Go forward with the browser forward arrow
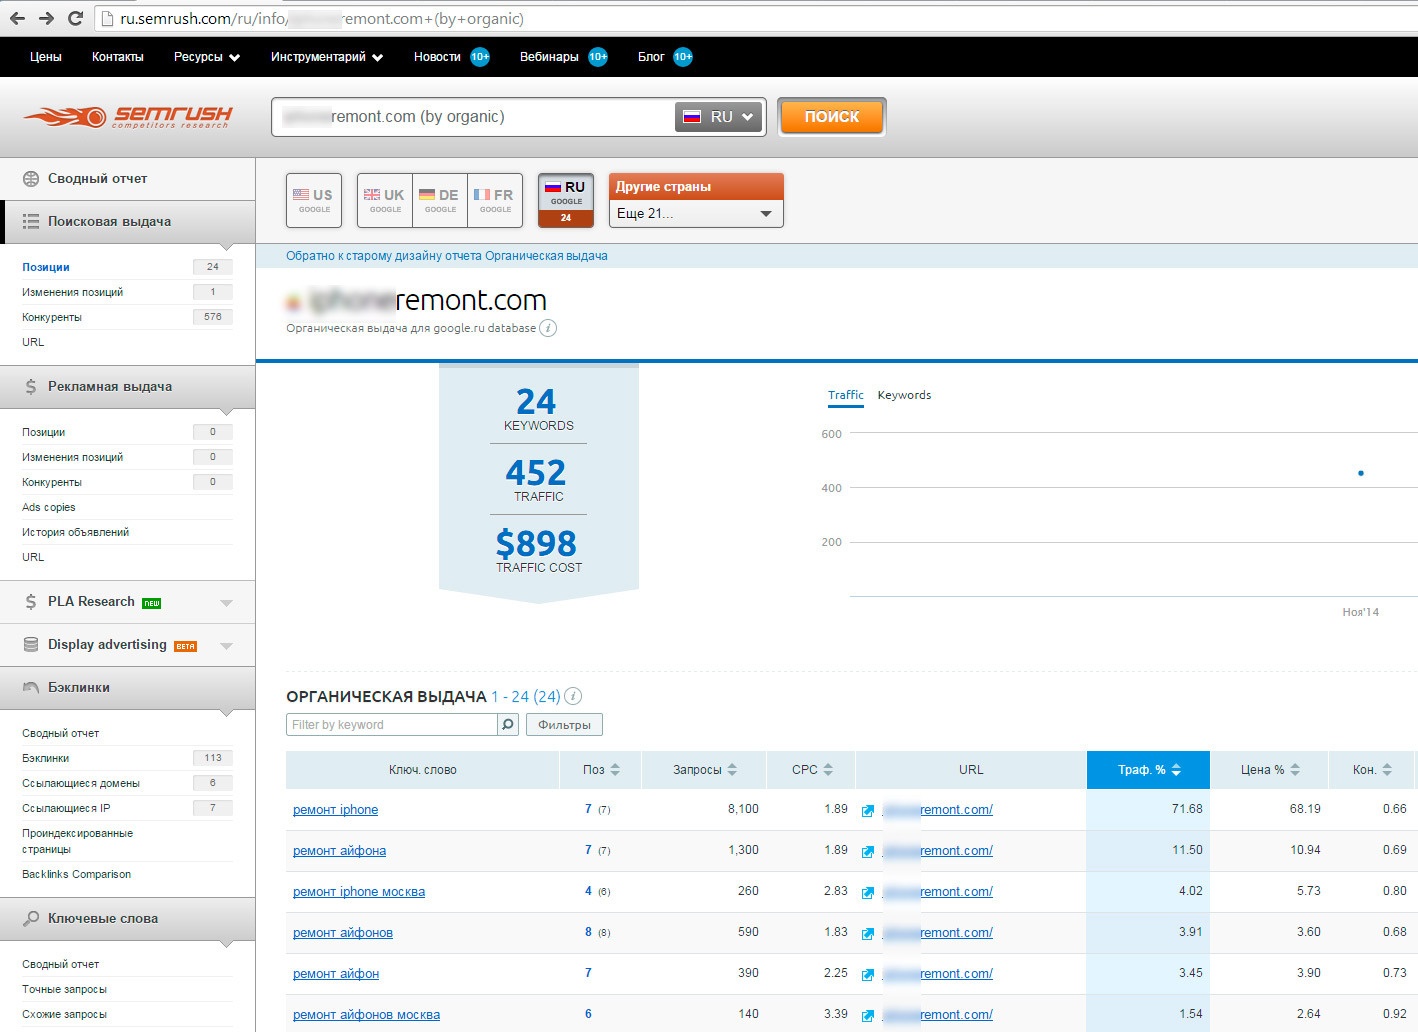Image resolution: width=1418 pixels, height=1032 pixels. [46, 18]
